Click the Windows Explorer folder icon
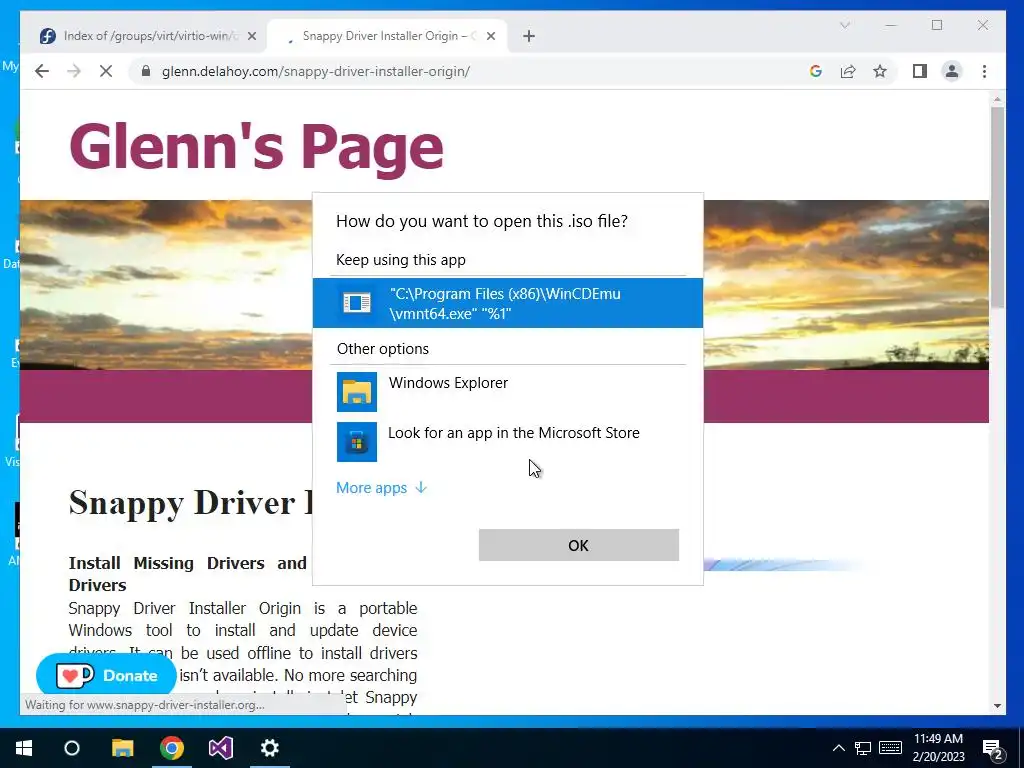The height and width of the screenshot is (768, 1024). click(x=357, y=392)
